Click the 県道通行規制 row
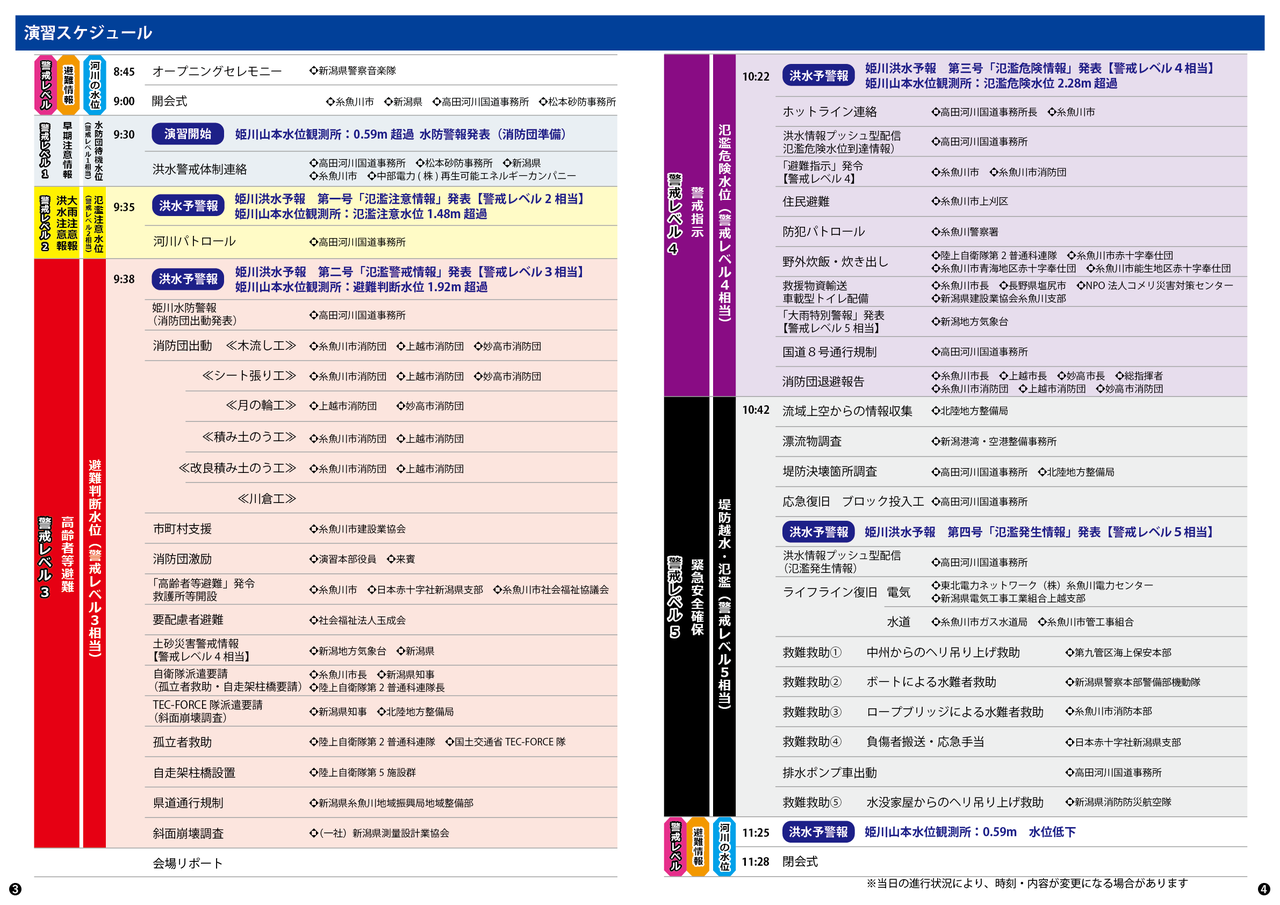 pyautogui.click(x=381, y=803)
